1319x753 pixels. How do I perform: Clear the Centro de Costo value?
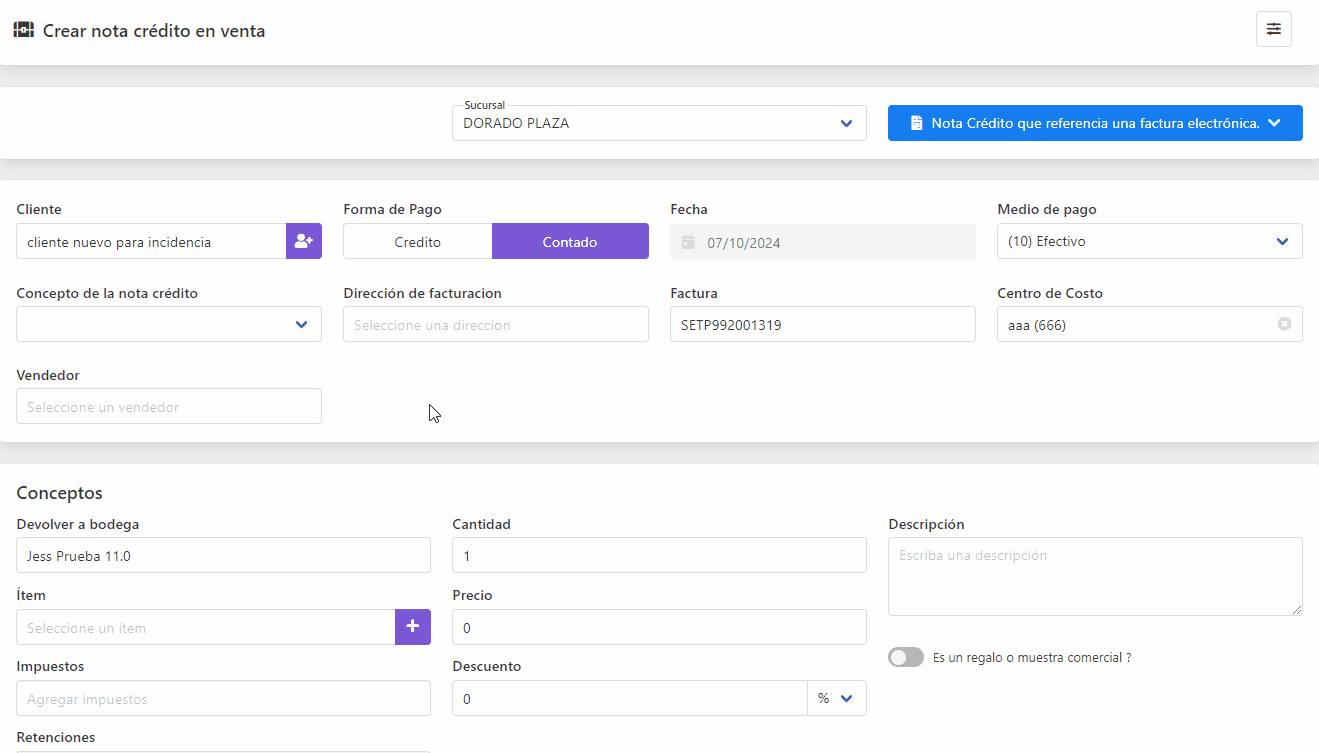tap(1284, 324)
